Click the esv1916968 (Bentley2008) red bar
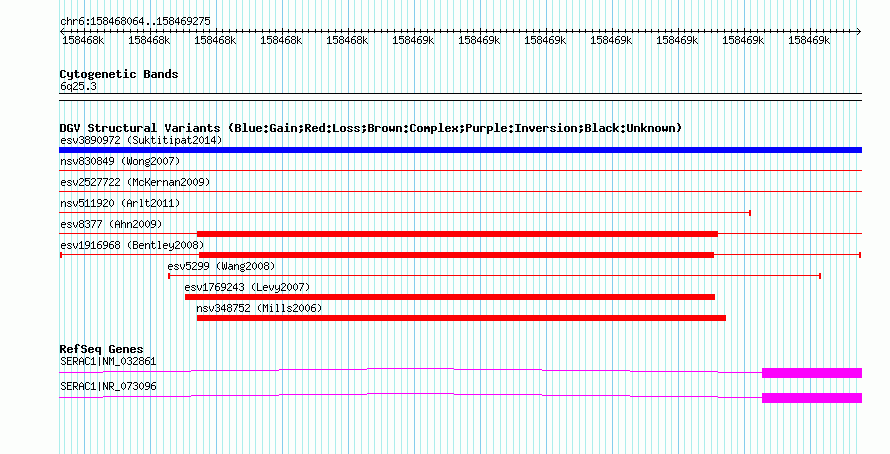This screenshot has height=454, width=890. click(456, 255)
